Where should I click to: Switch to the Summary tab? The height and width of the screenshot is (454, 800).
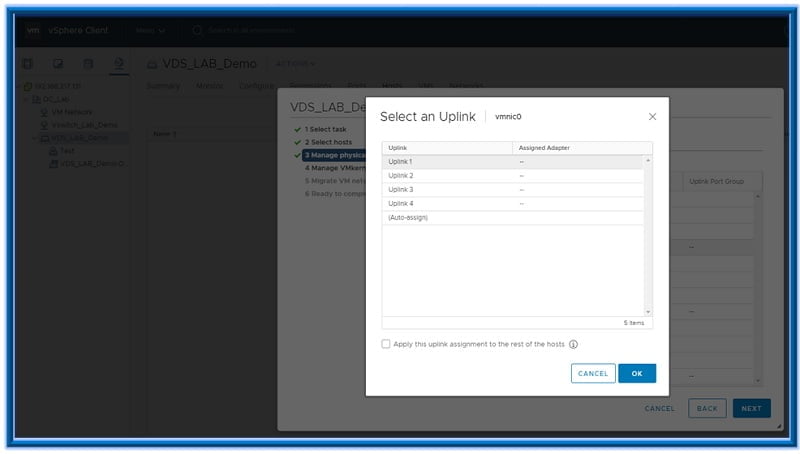(x=163, y=86)
